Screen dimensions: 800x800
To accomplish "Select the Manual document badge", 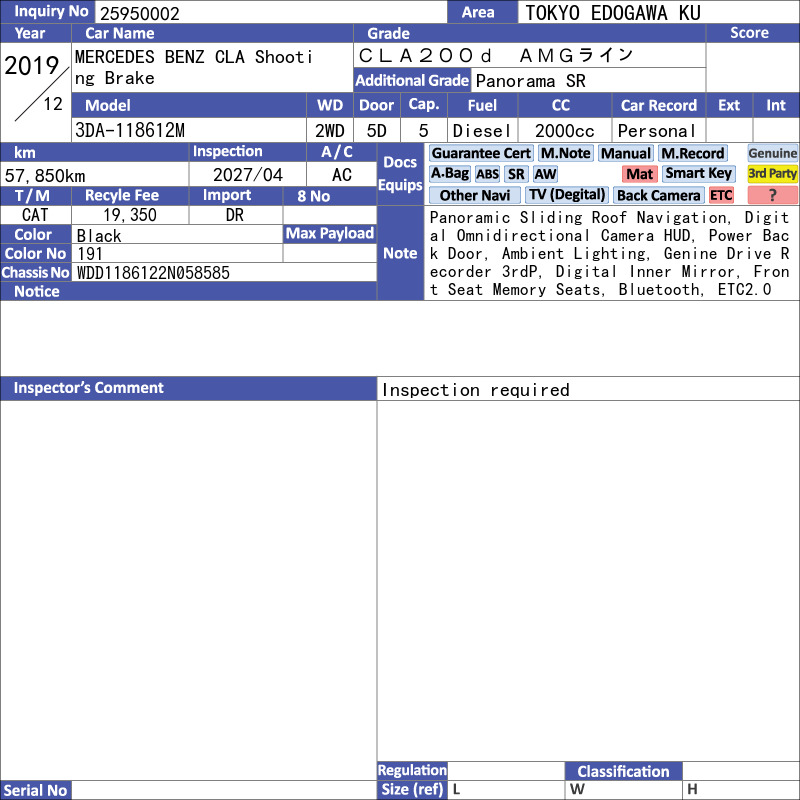I will coord(626,153).
